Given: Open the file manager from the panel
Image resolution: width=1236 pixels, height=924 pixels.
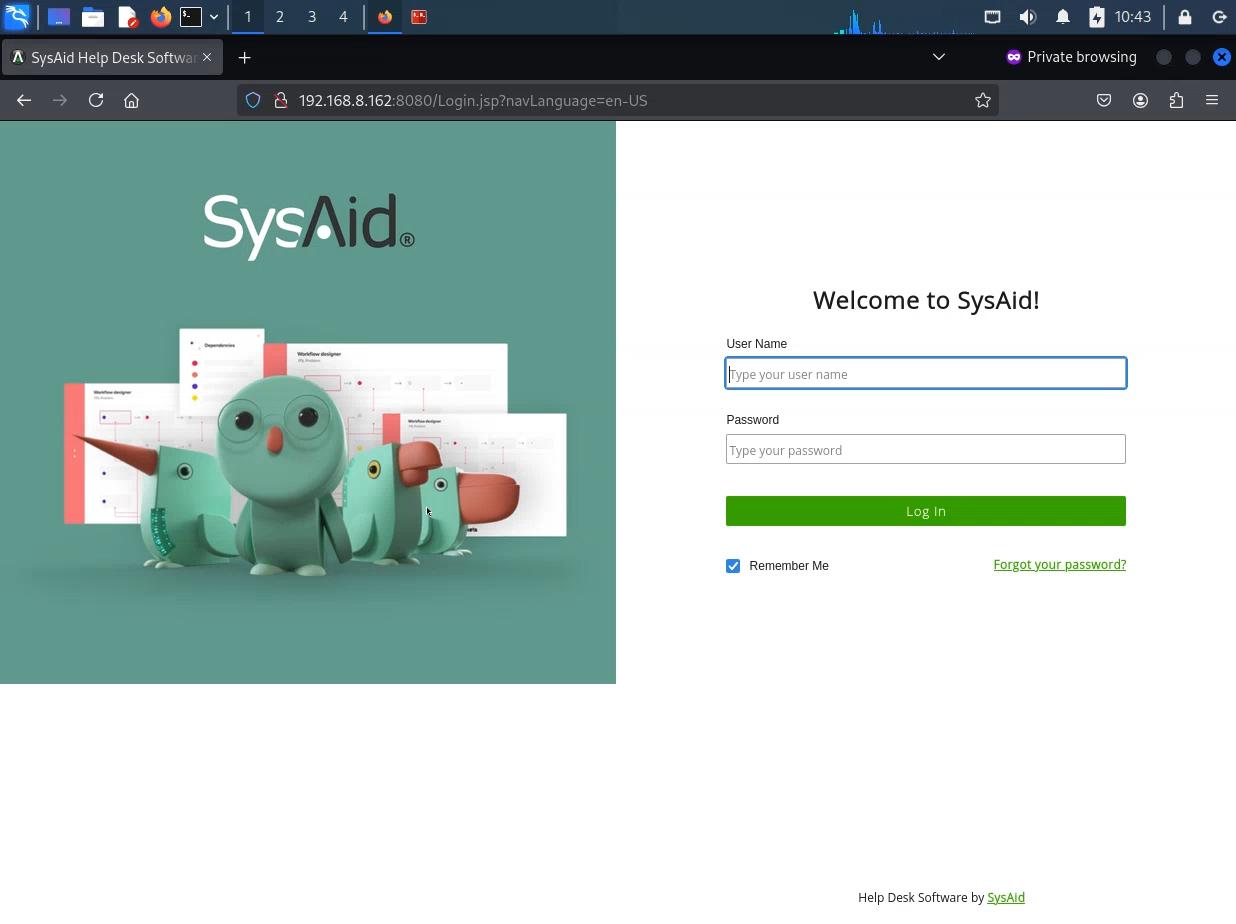Looking at the screenshot, I should pos(93,17).
